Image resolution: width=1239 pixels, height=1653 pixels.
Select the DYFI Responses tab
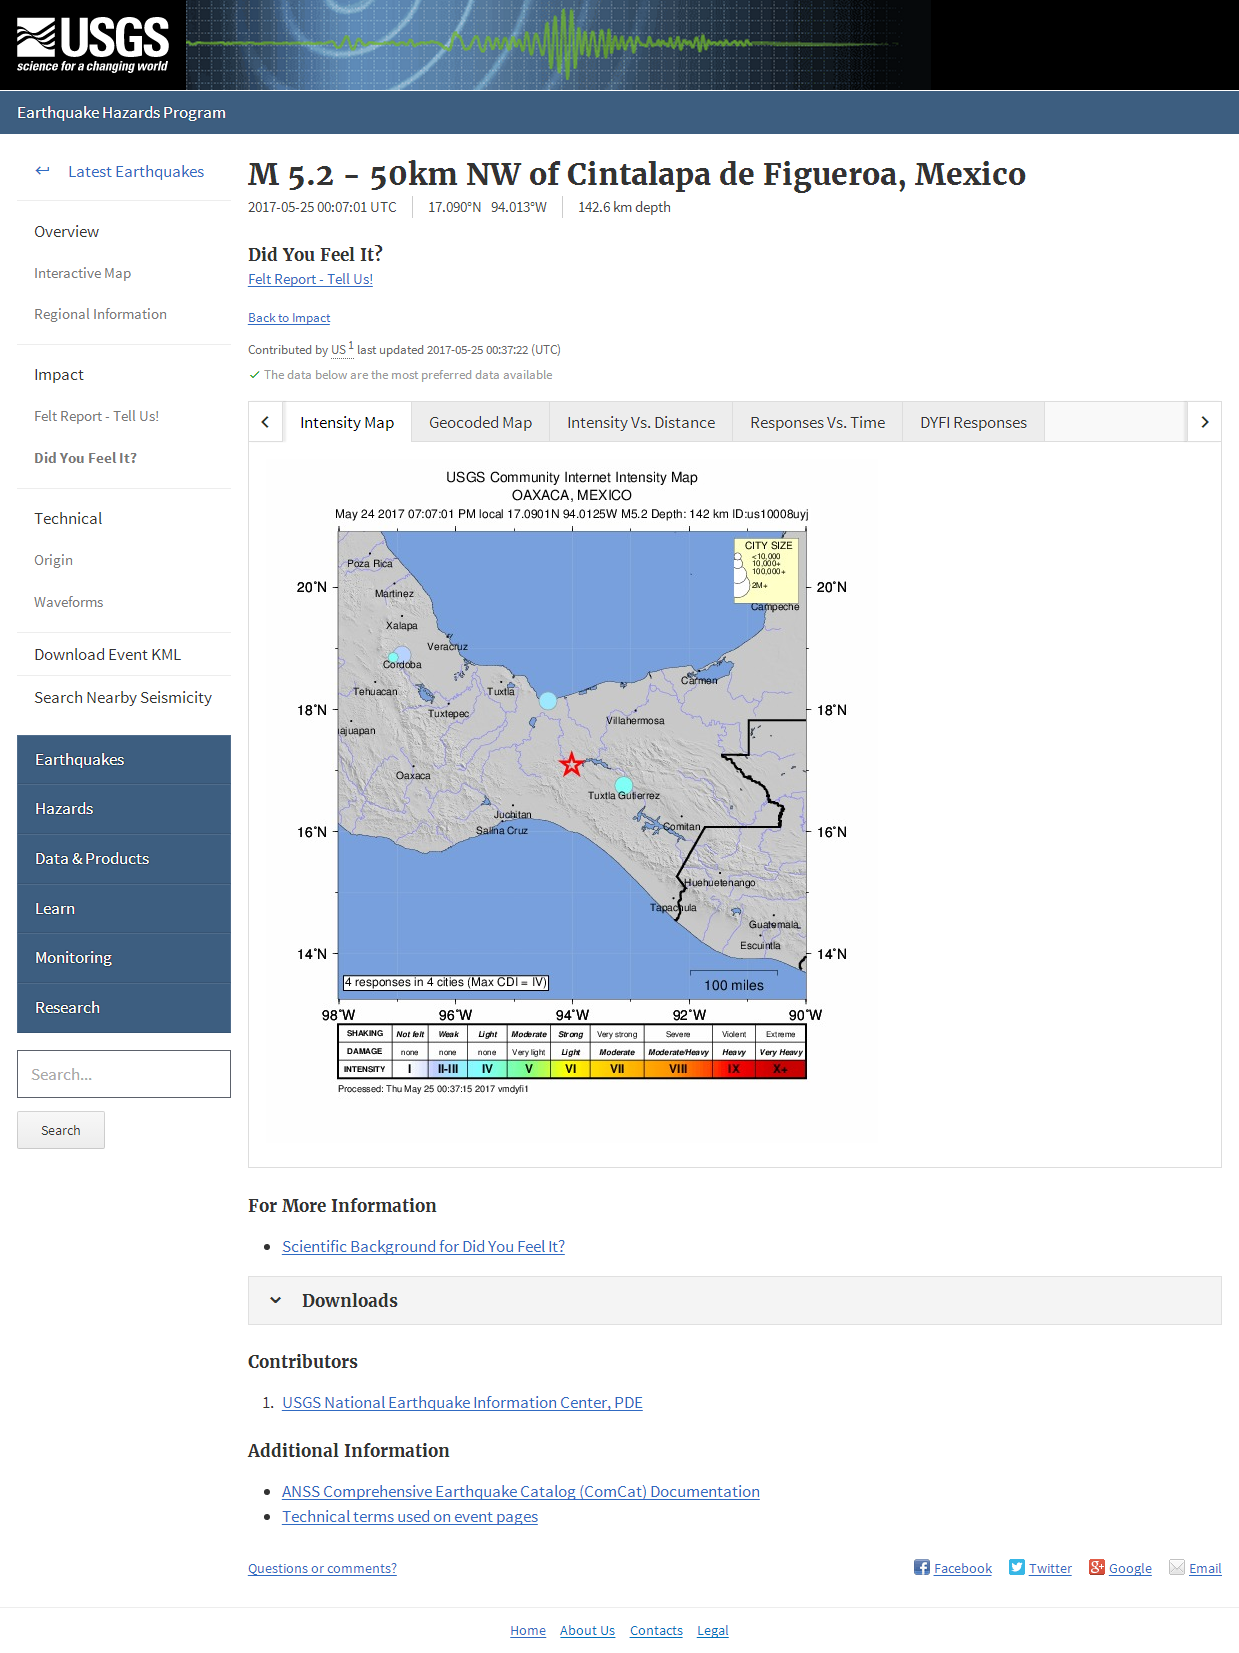point(972,422)
